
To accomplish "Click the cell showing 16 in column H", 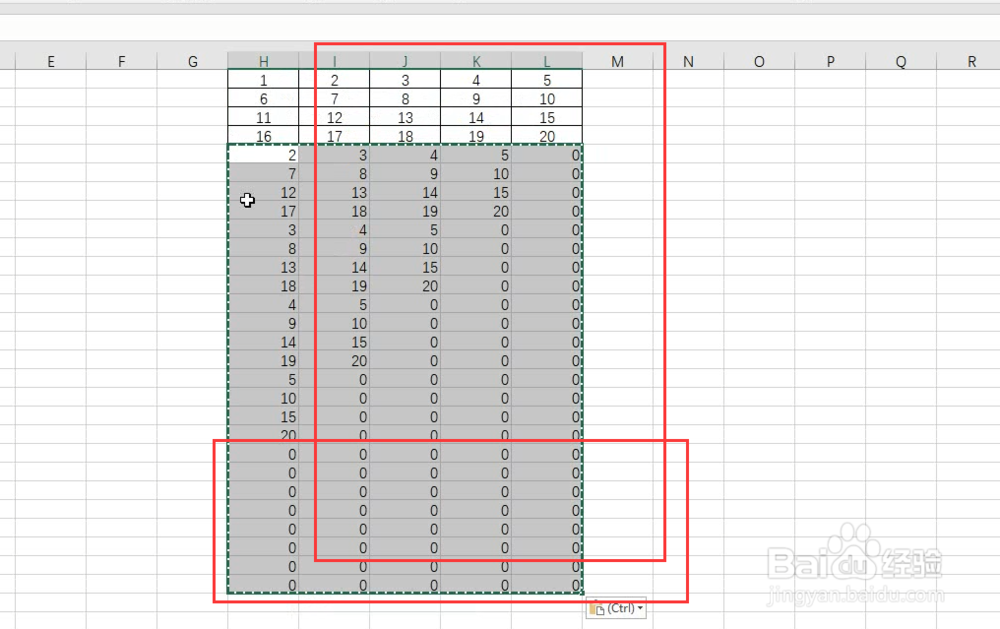I will click(263, 136).
